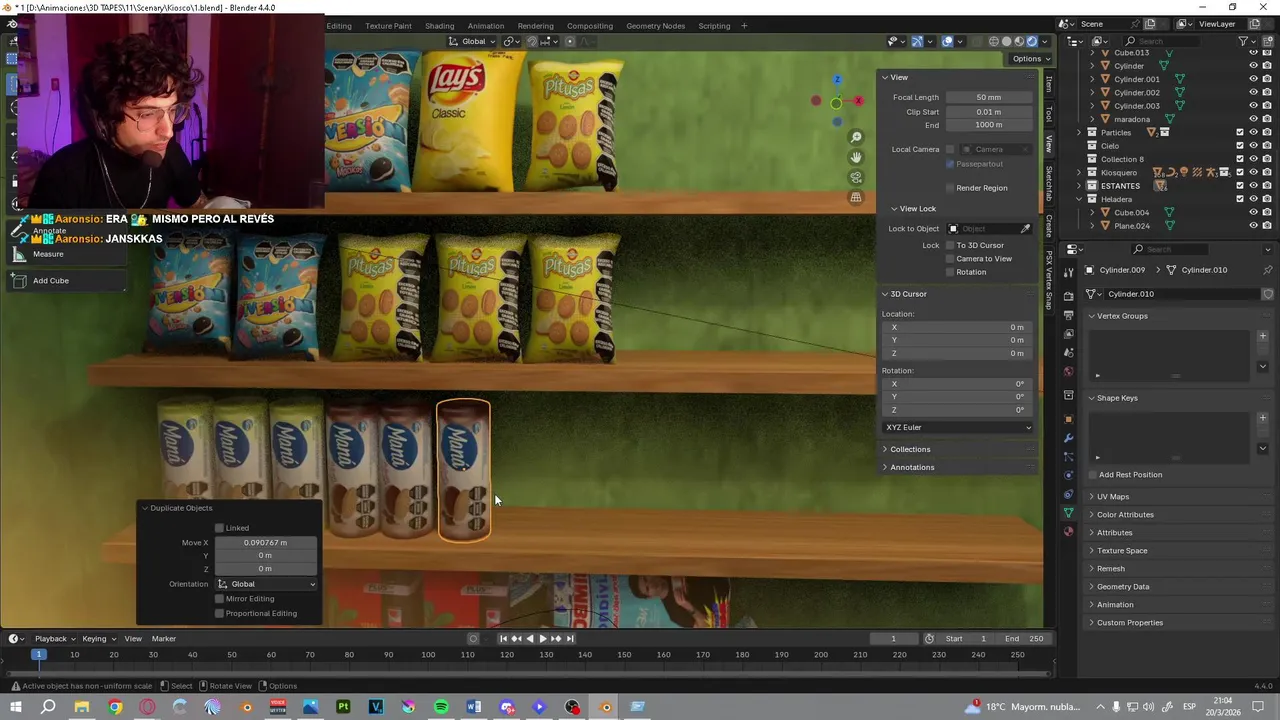Open Microsoft Word from the taskbar

474,707
